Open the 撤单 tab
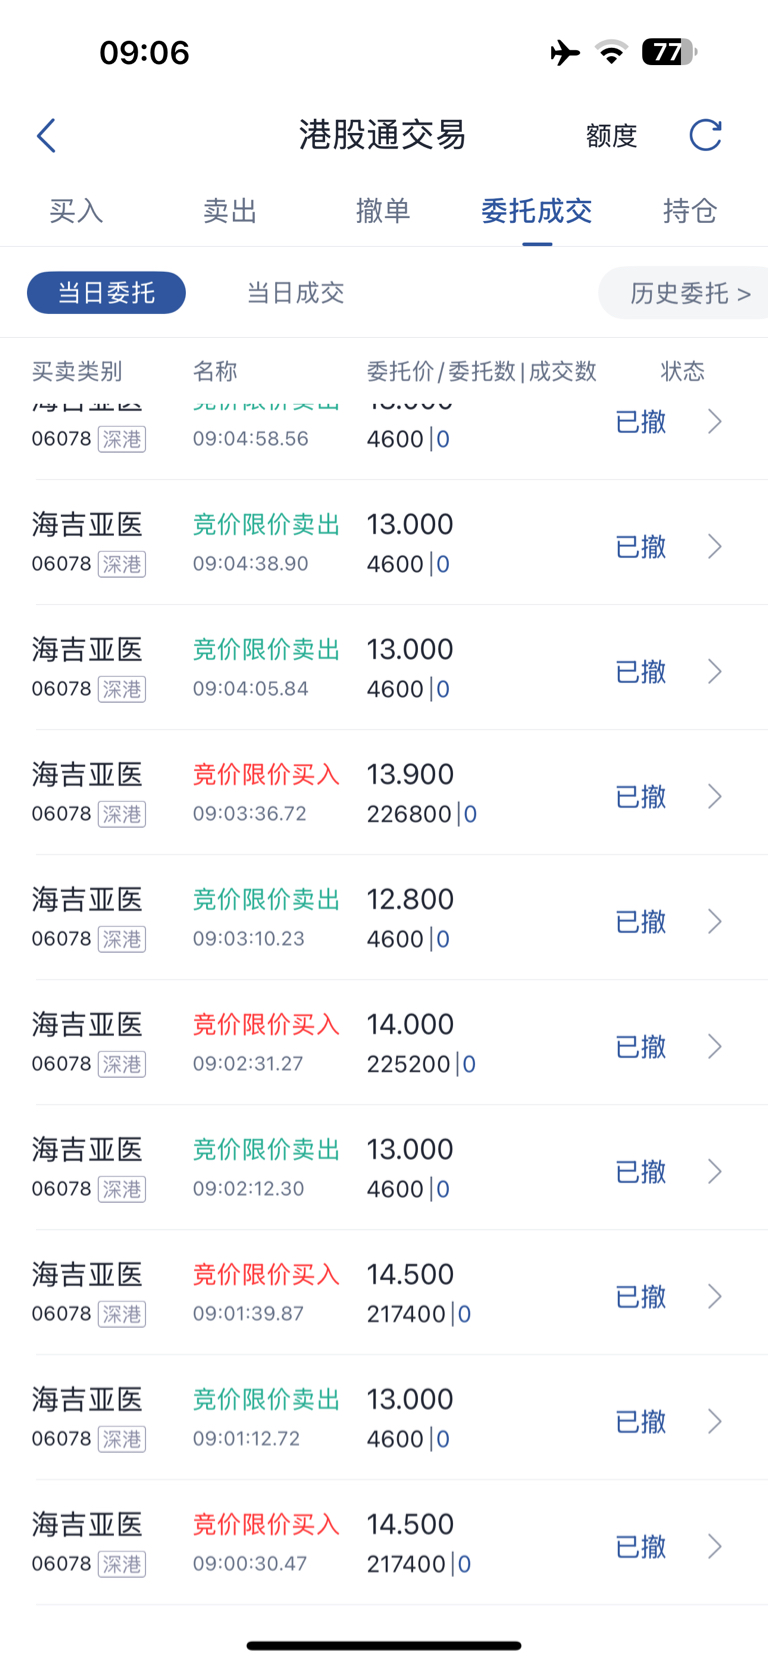Screen dimensions: 768x1665 tap(383, 211)
